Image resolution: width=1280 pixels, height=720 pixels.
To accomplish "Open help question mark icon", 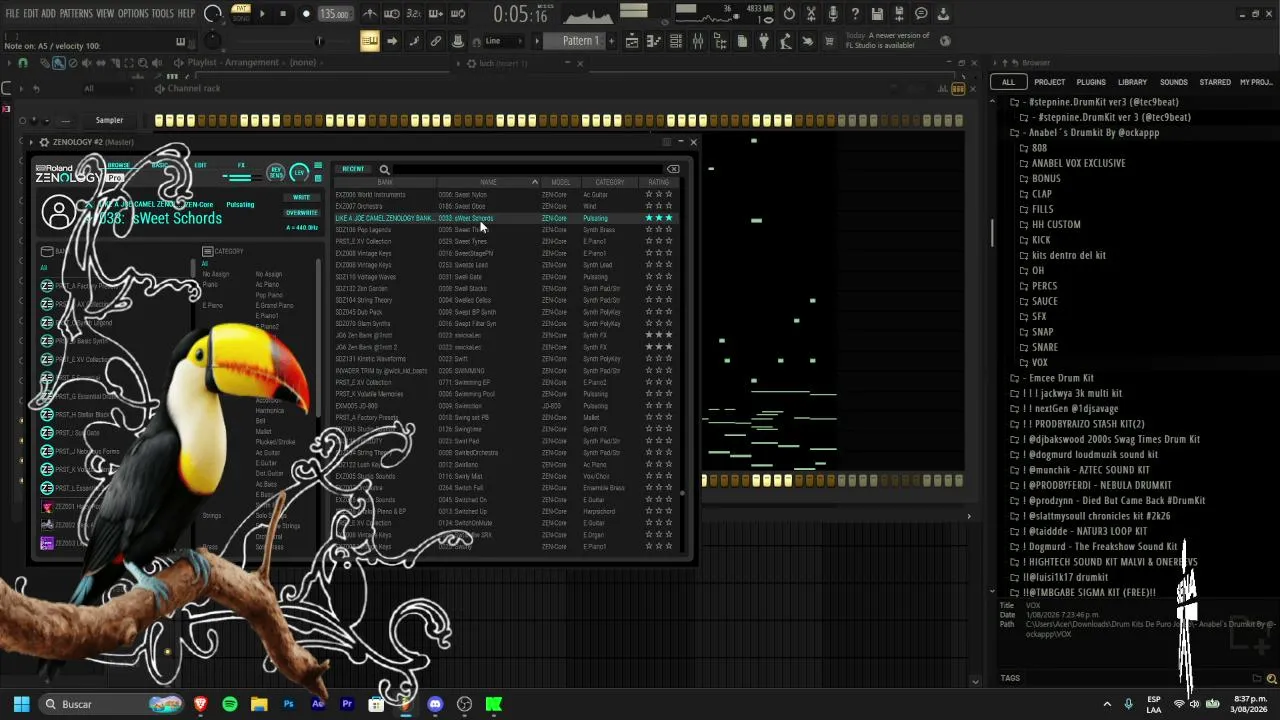I will [855, 14].
